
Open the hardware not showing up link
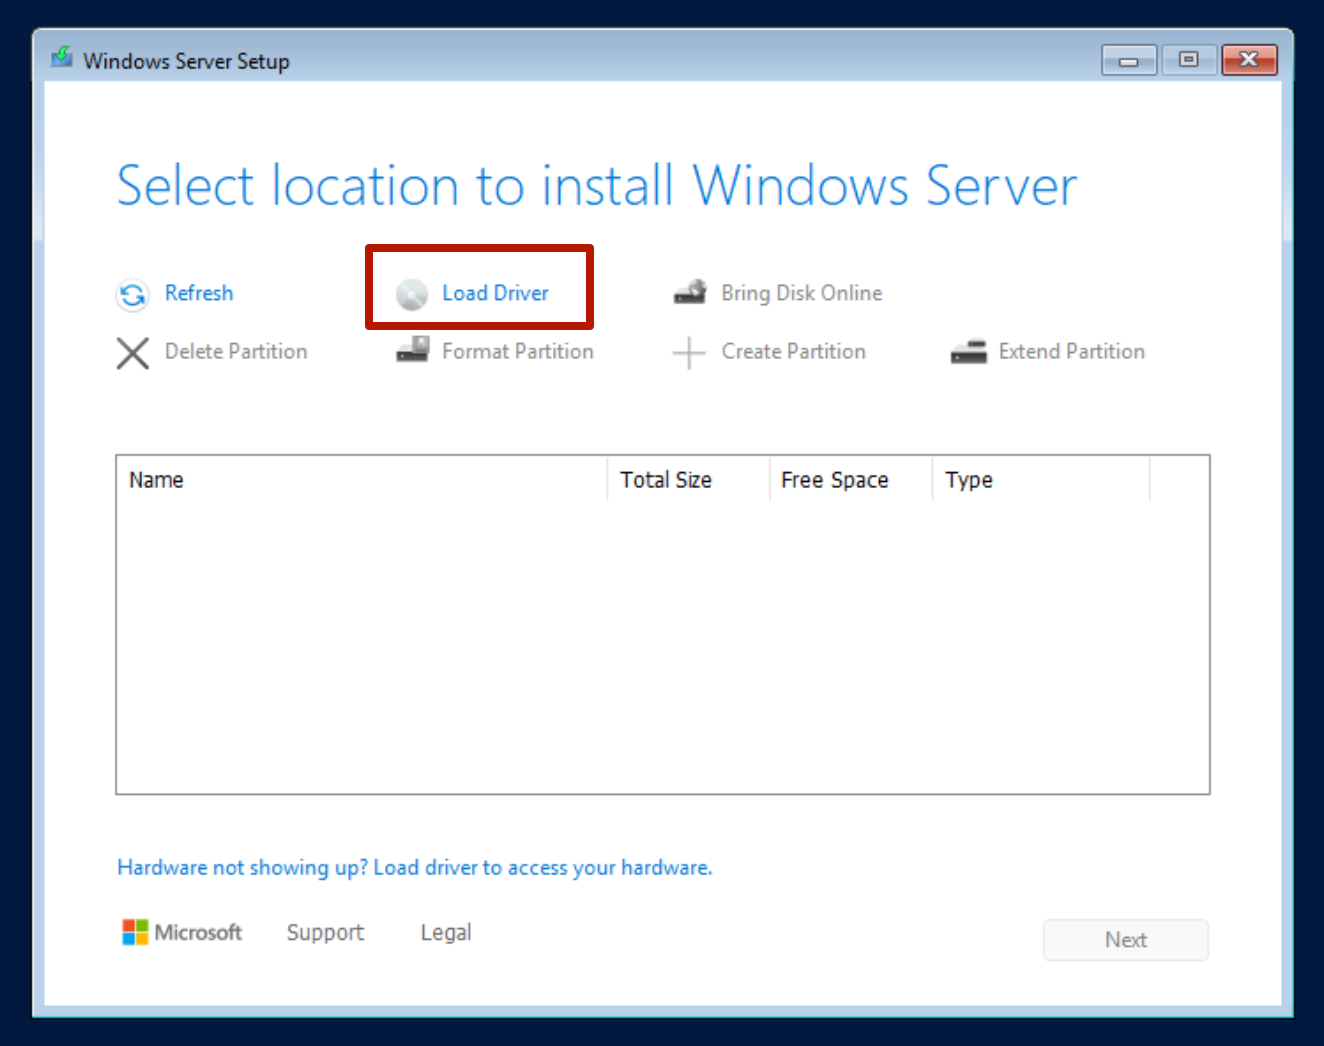414,867
